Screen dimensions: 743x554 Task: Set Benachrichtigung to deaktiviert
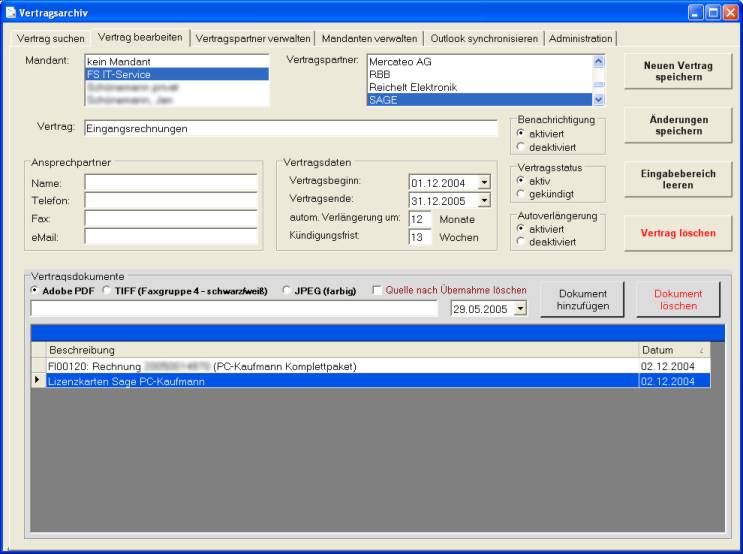point(521,146)
